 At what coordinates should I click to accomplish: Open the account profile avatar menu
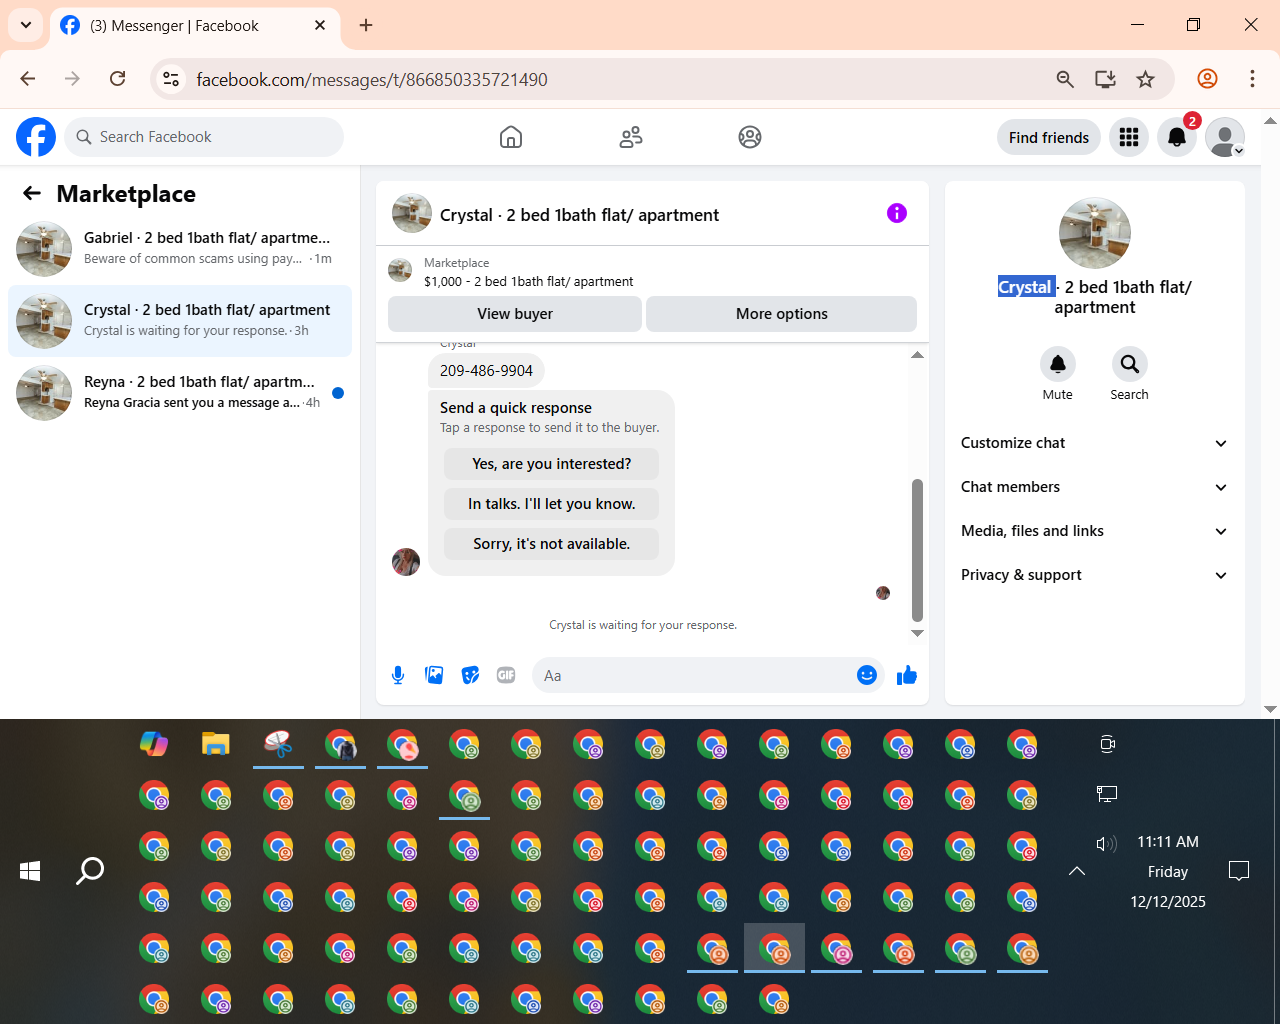pos(1225,137)
